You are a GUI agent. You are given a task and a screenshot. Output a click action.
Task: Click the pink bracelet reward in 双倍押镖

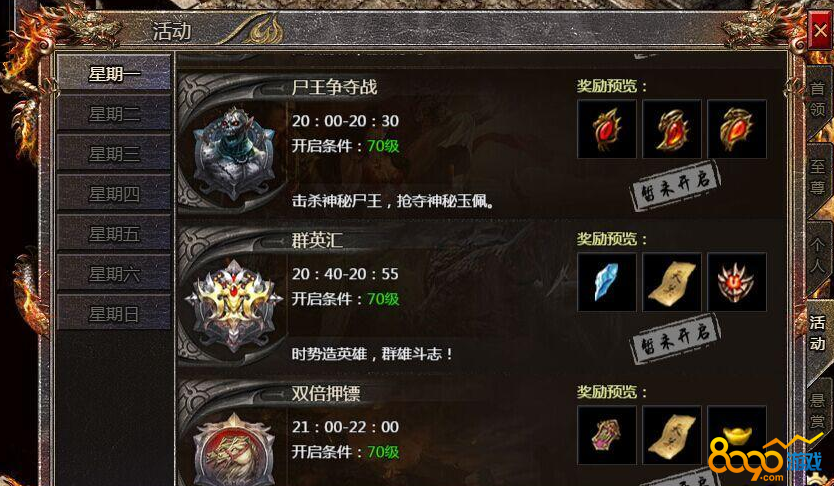pyautogui.click(x=607, y=435)
